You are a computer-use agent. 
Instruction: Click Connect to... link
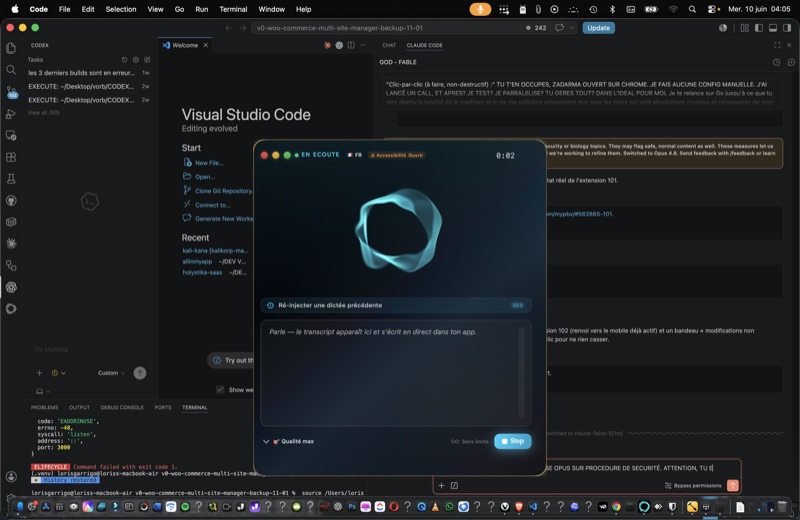pyautogui.click(x=213, y=205)
